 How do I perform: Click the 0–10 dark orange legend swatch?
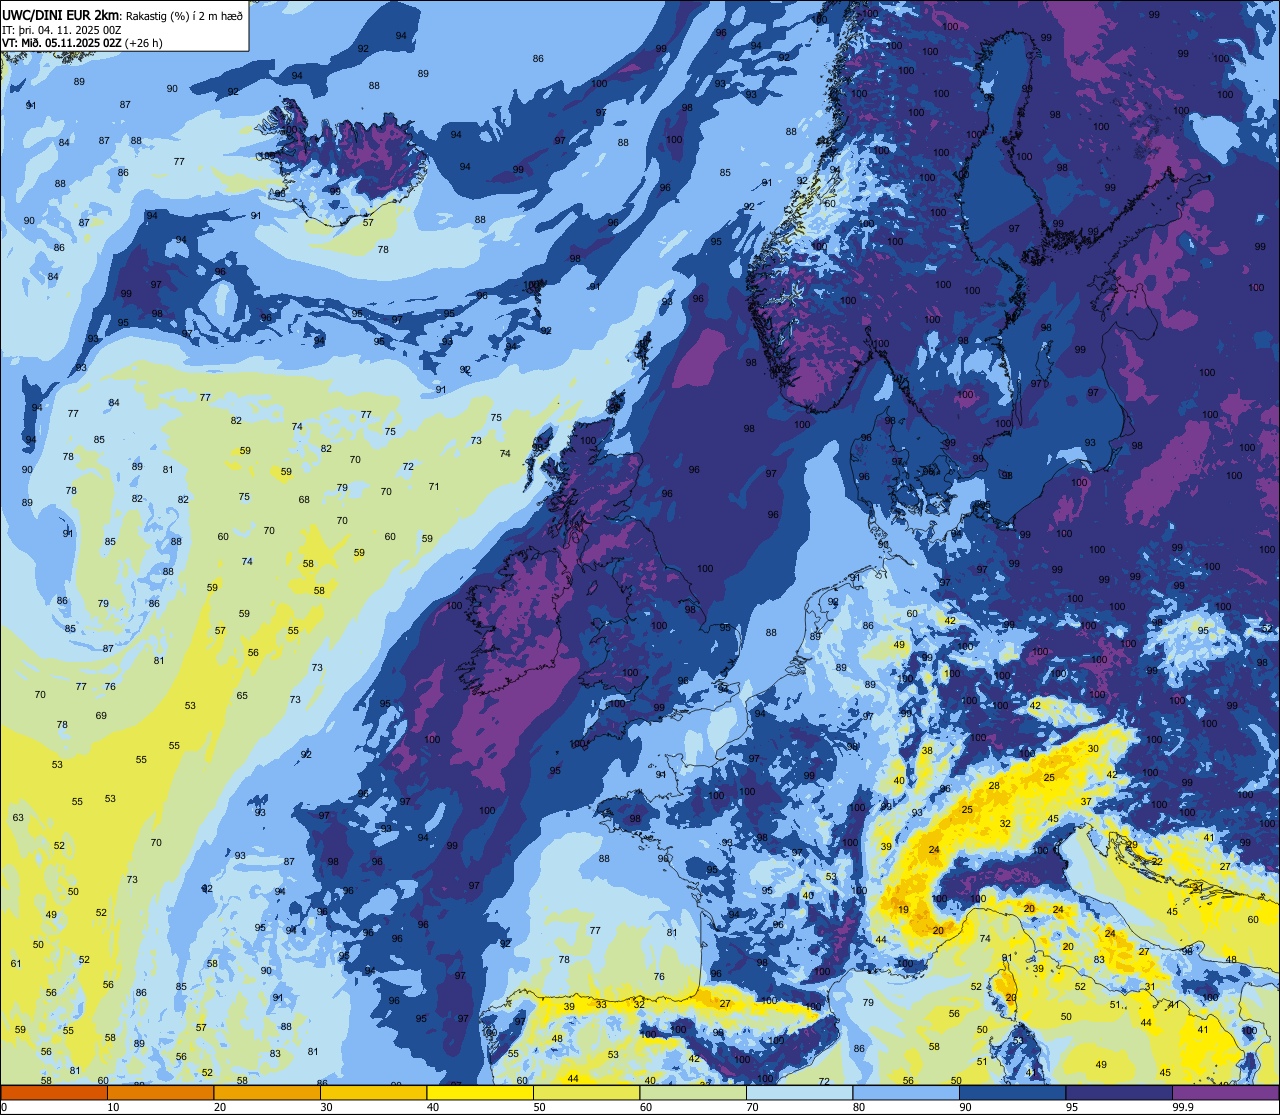(x=54, y=1092)
